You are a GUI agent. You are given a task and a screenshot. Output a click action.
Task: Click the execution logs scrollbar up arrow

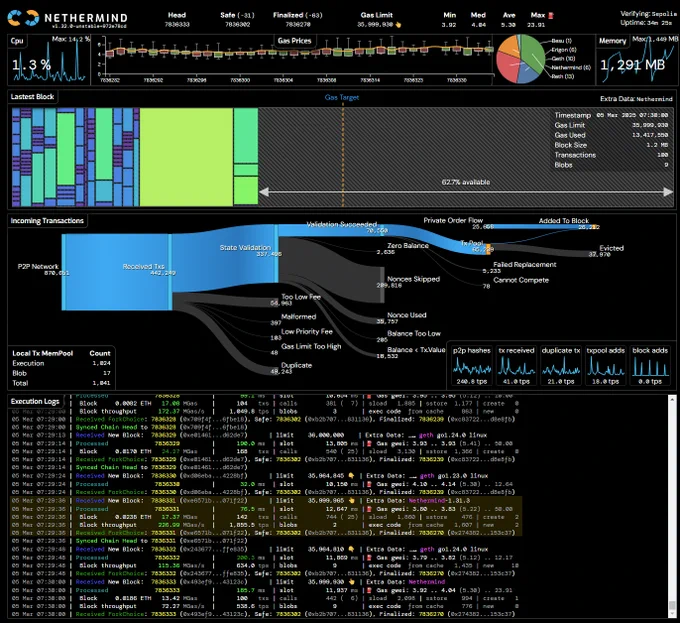[x=672, y=399]
